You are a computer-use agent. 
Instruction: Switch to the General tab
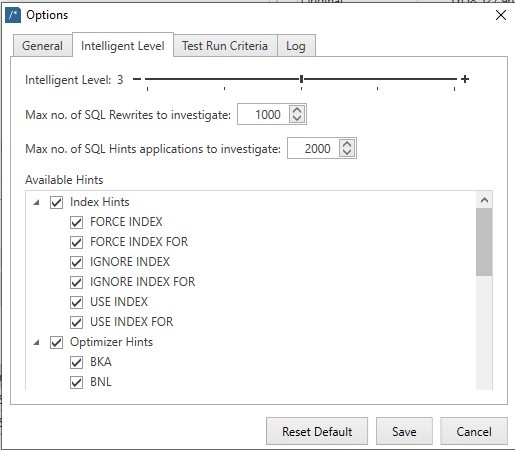42,46
